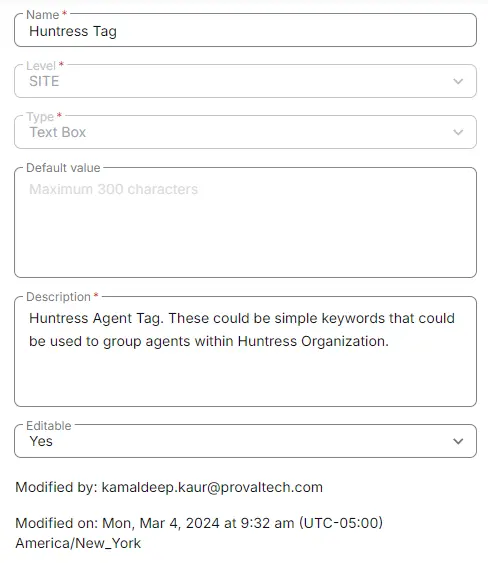Click the Name field label

click(43, 15)
